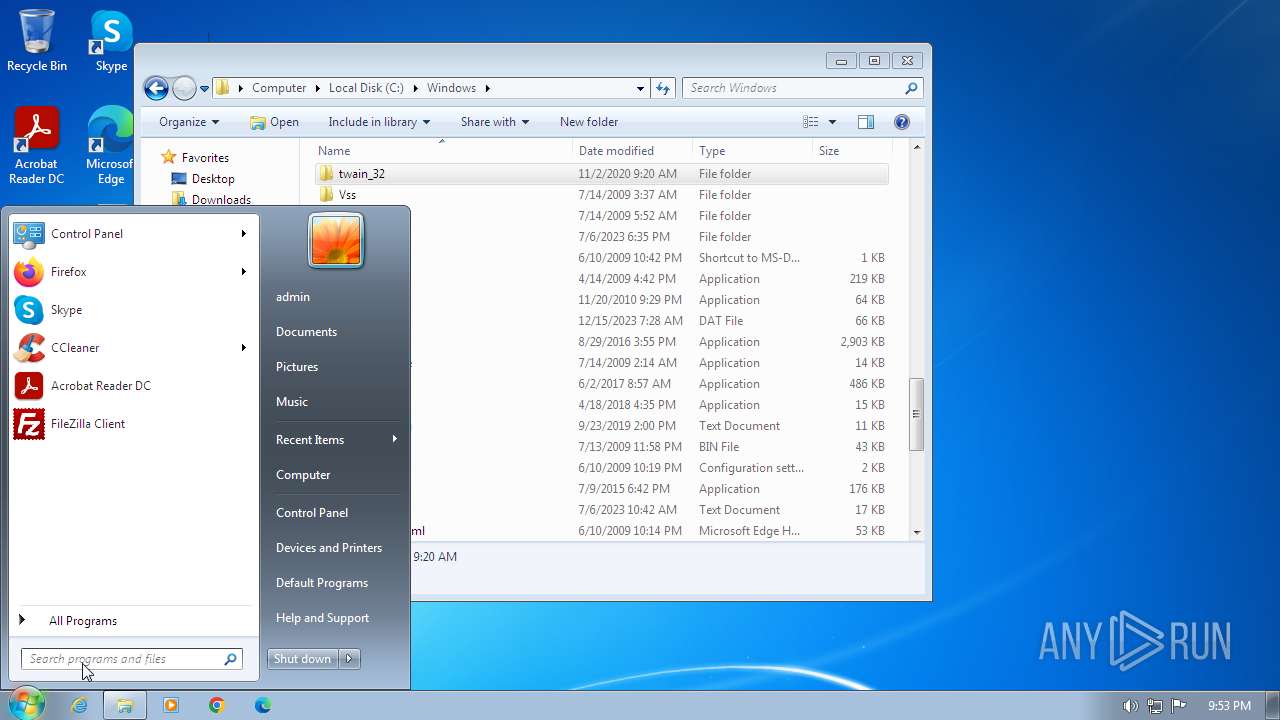The height and width of the screenshot is (720, 1280).
Task: Expand Firefox jump list arrow
Action: point(243,272)
